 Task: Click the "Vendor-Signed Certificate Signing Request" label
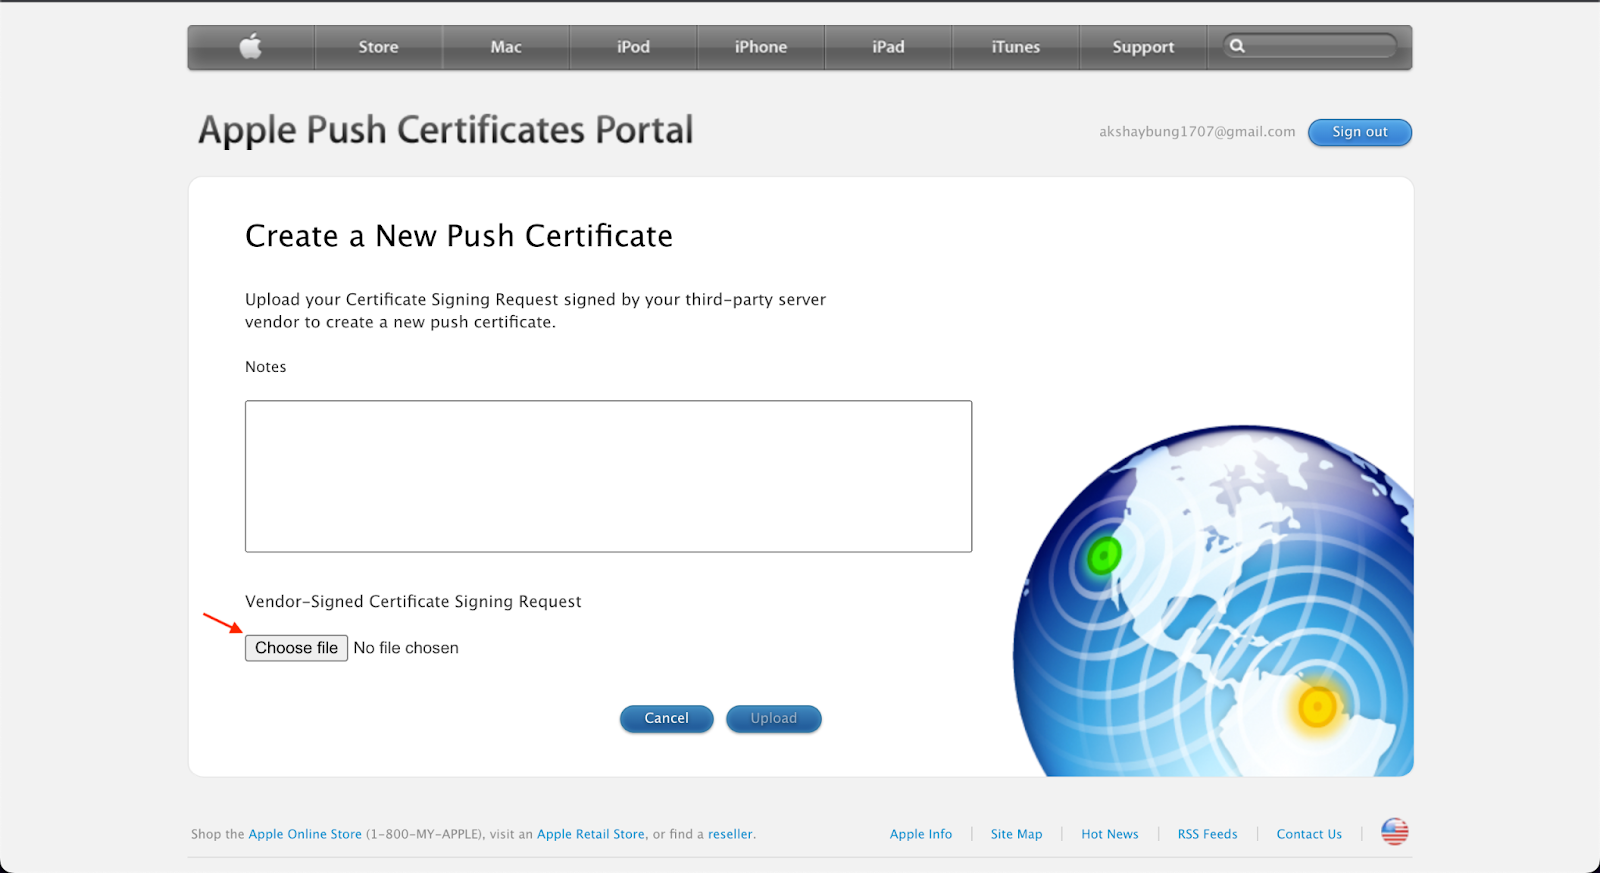[x=413, y=601]
